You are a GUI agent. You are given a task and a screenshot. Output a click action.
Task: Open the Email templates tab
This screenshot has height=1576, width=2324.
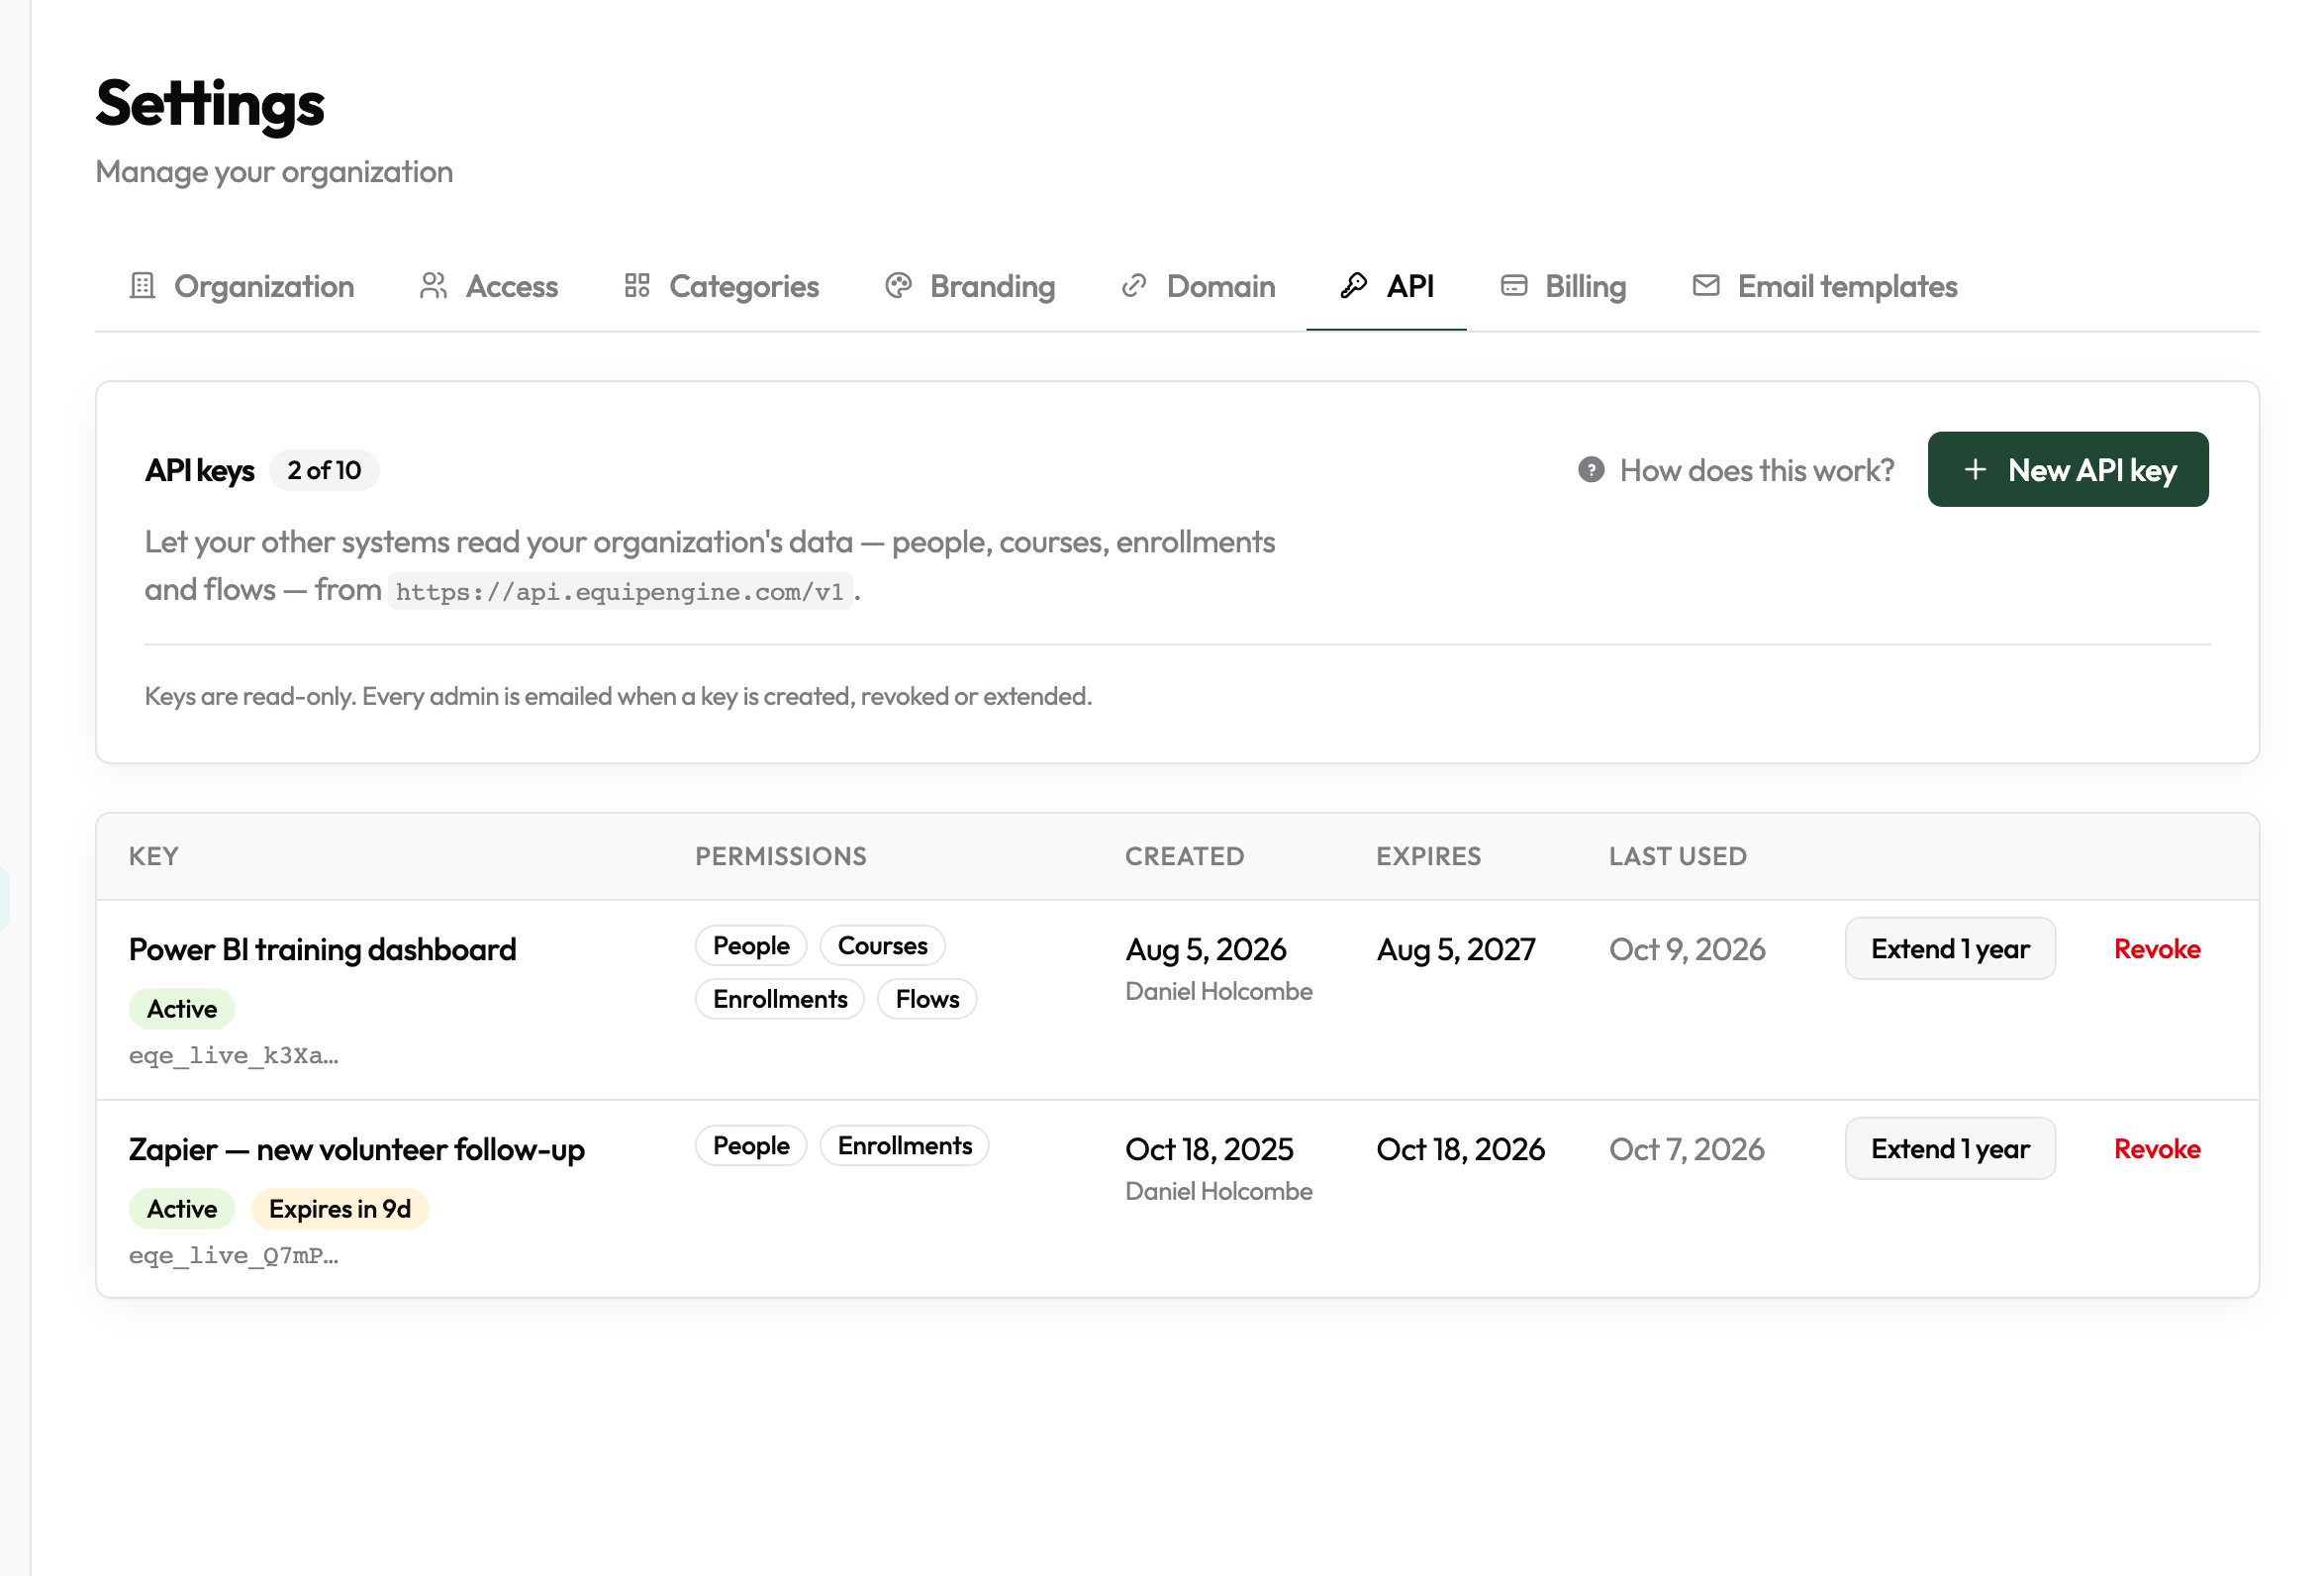click(x=1824, y=287)
